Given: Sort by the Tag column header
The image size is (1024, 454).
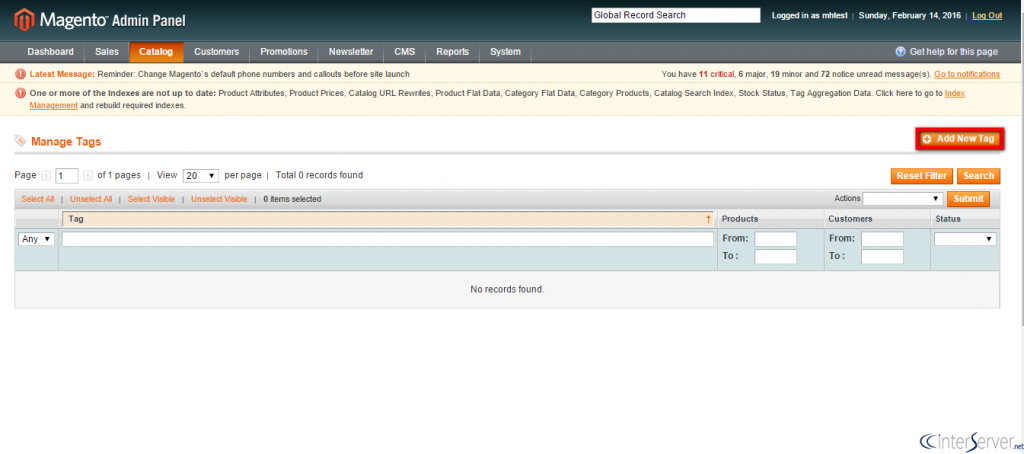Looking at the screenshot, I should pyautogui.click(x=388, y=219).
